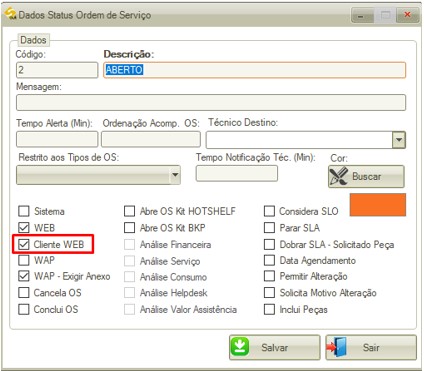Click the green Salvar download icon

[x=239, y=347]
